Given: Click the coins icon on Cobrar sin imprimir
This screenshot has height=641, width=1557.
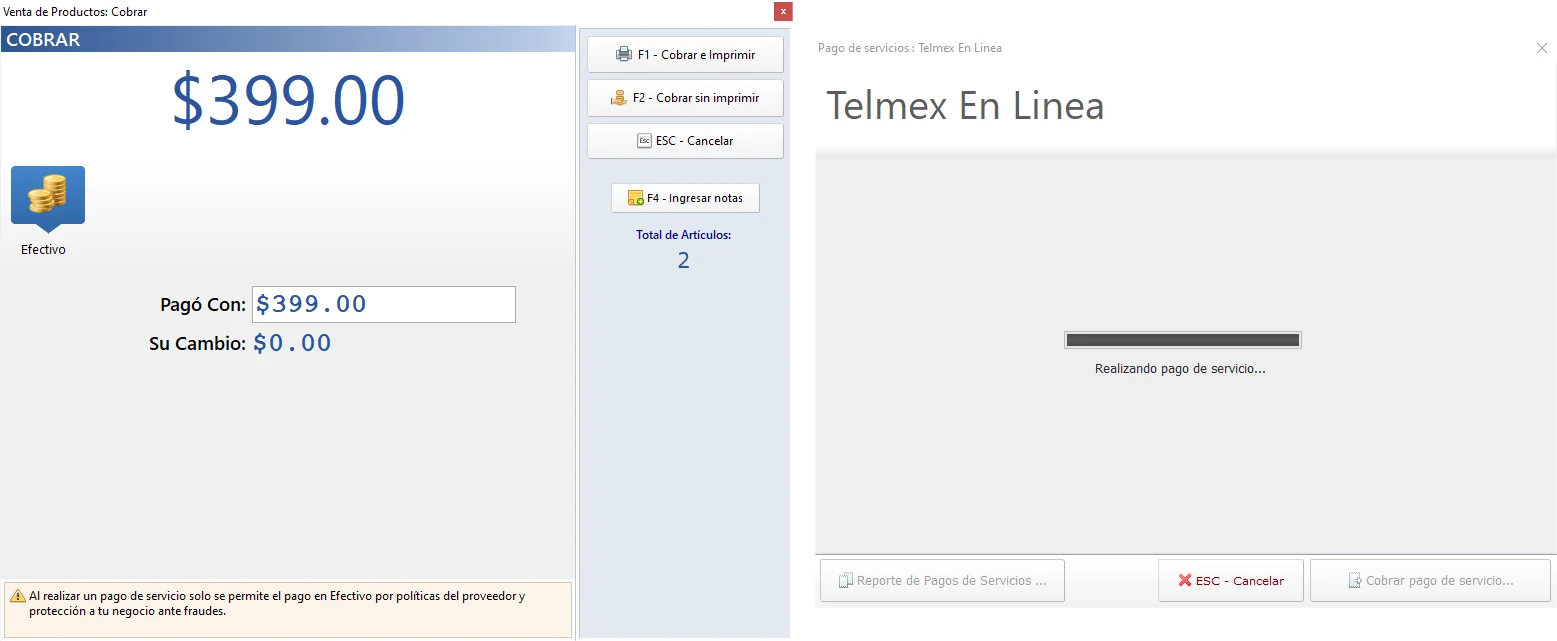Looking at the screenshot, I should 619,97.
